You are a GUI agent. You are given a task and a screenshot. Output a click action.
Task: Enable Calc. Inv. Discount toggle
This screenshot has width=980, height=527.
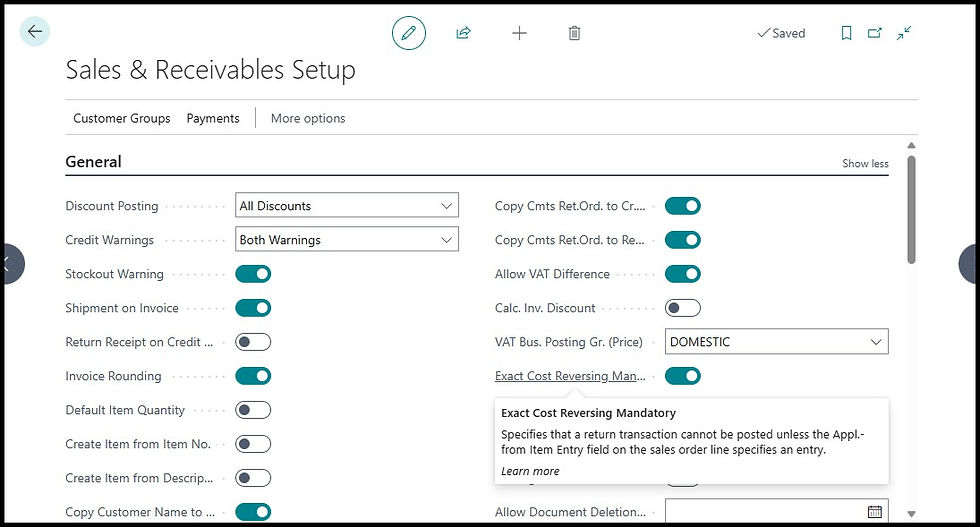pos(682,308)
